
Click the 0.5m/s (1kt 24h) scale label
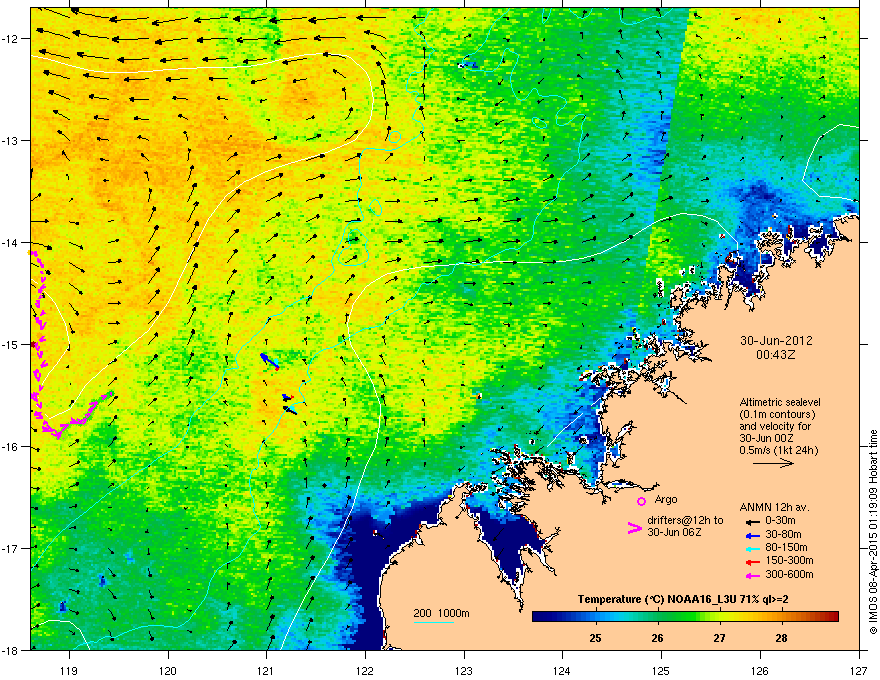point(778,450)
